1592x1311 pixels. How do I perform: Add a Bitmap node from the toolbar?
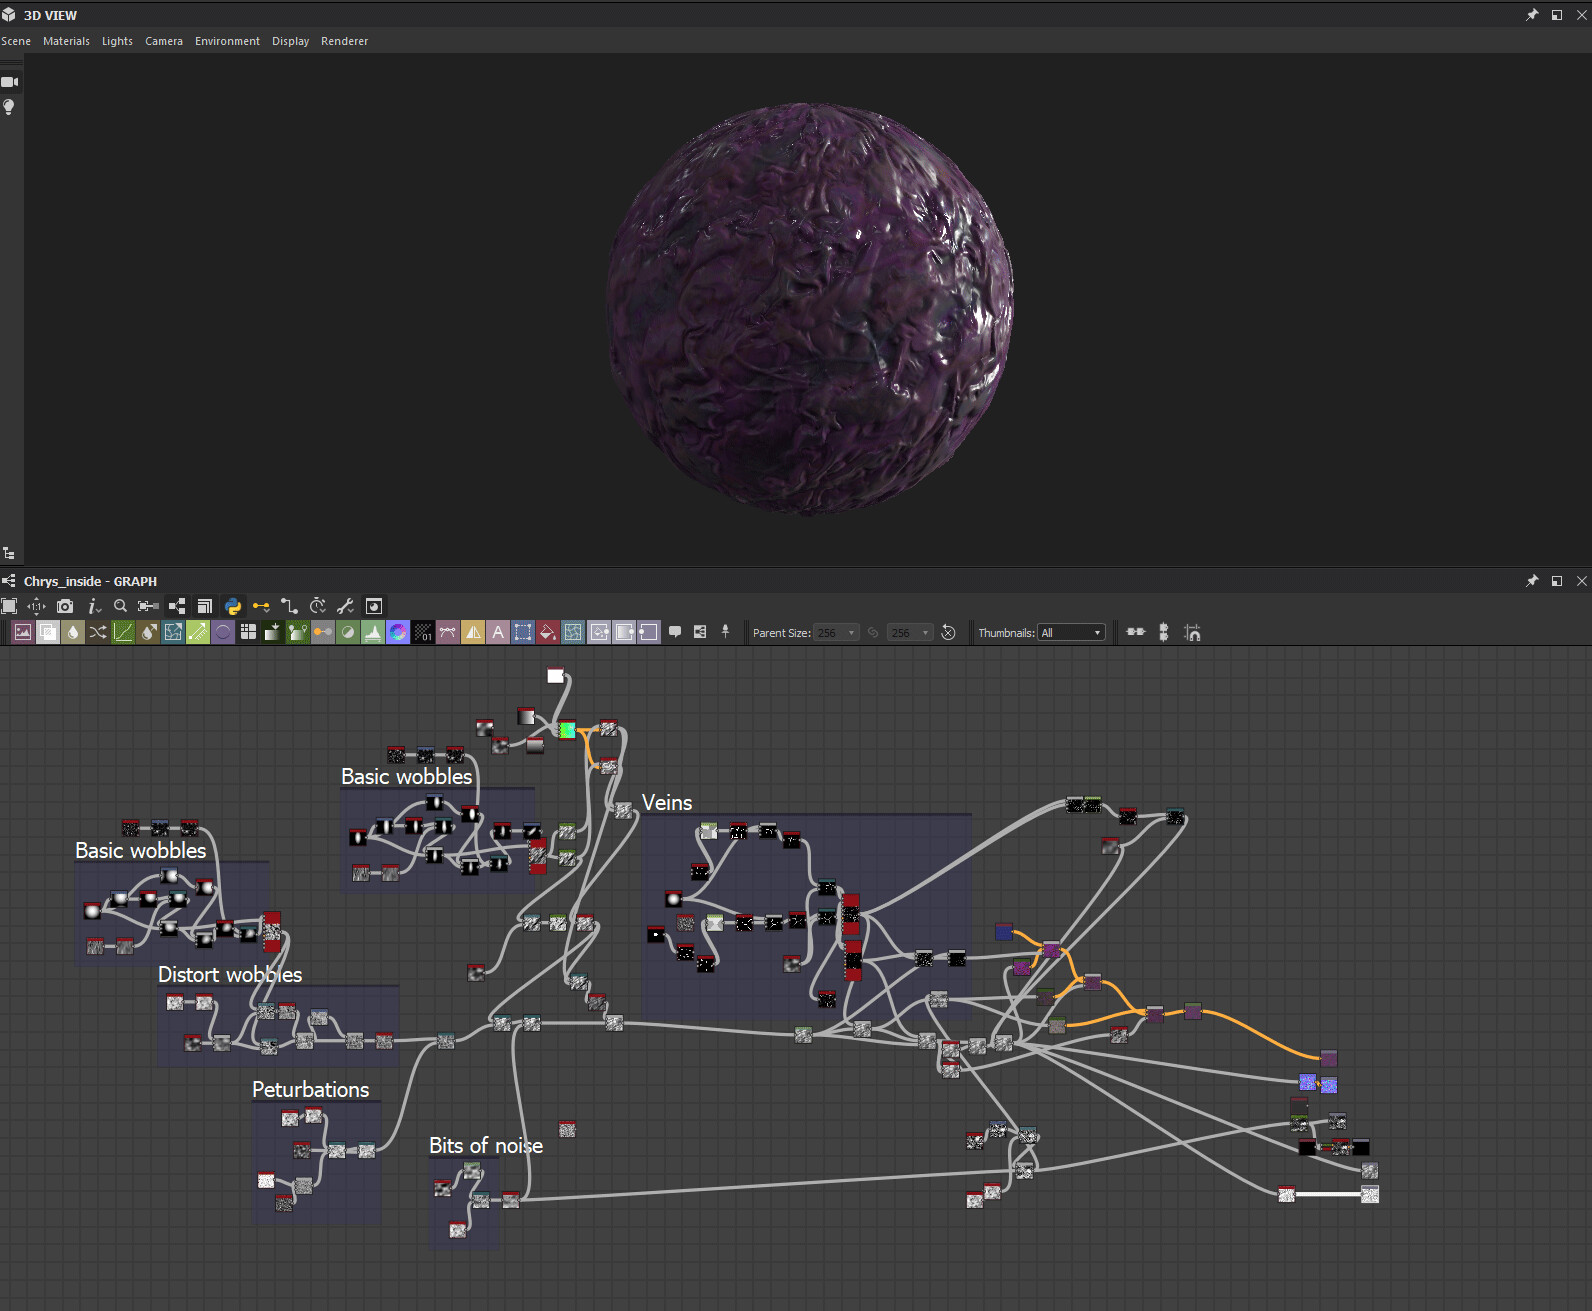[23, 632]
